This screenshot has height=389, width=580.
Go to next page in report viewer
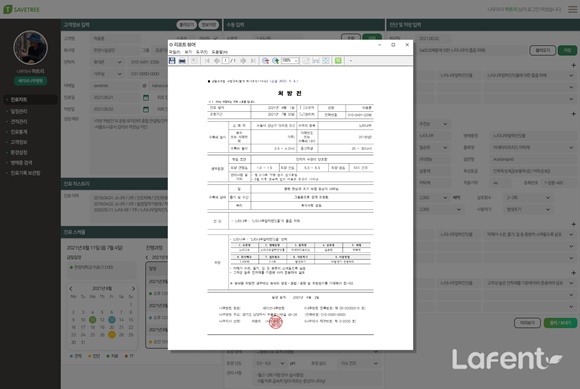click(243, 61)
